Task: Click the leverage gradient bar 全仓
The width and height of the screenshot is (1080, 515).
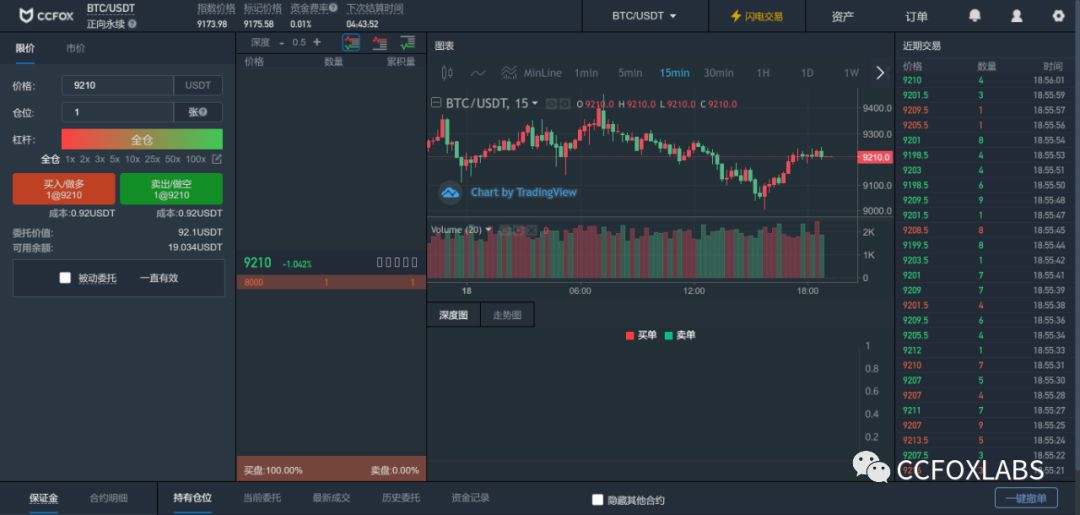Action: point(142,139)
